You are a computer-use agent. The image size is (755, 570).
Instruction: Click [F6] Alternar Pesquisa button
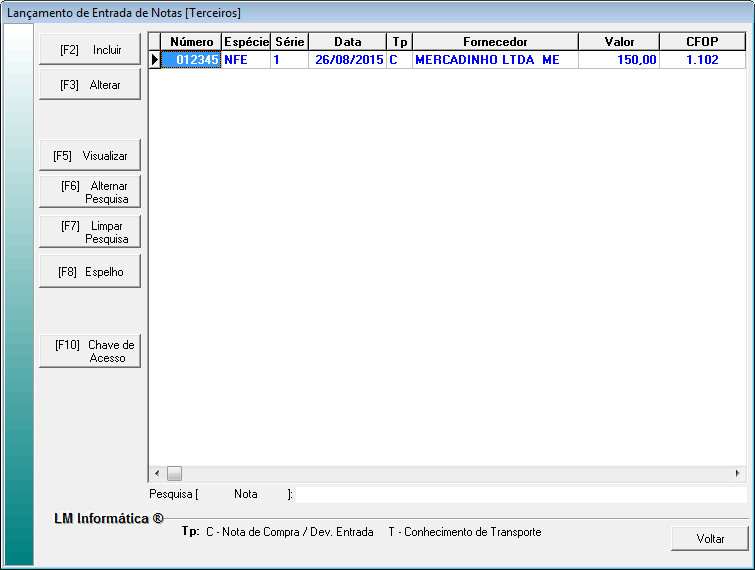click(x=90, y=192)
